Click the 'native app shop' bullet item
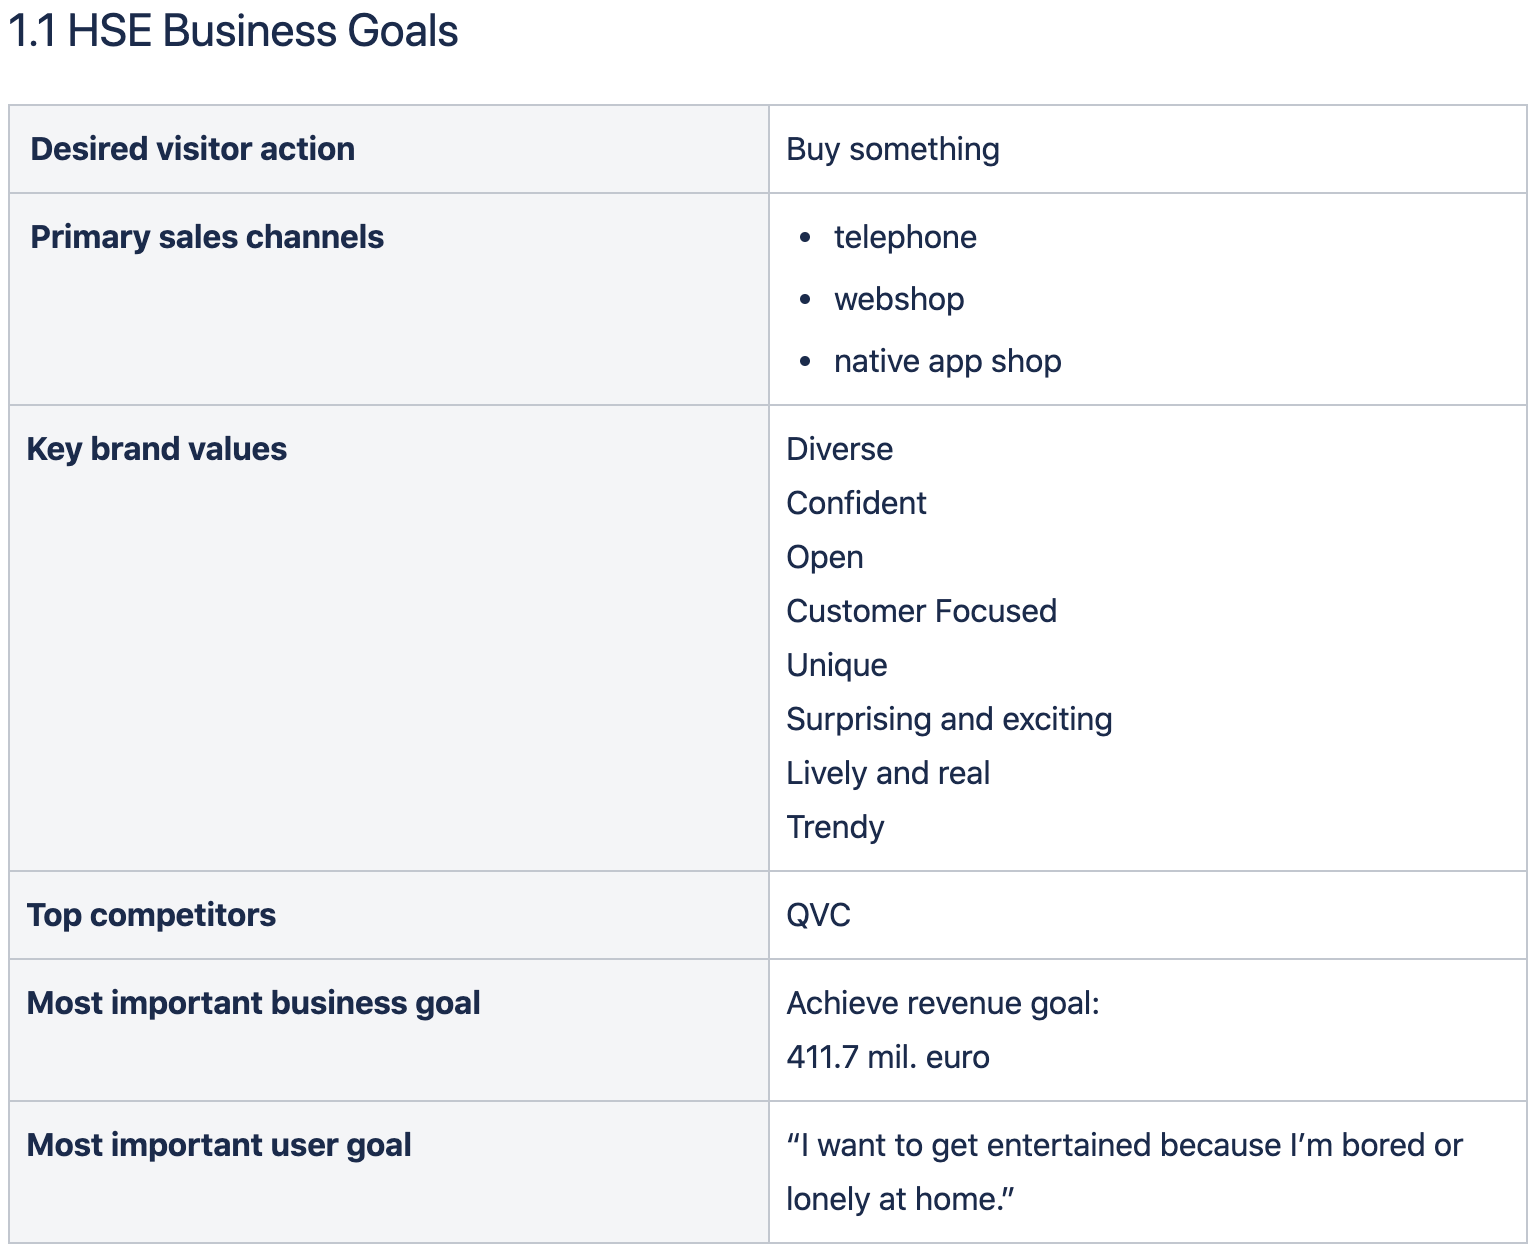The height and width of the screenshot is (1254, 1534). pos(947,361)
